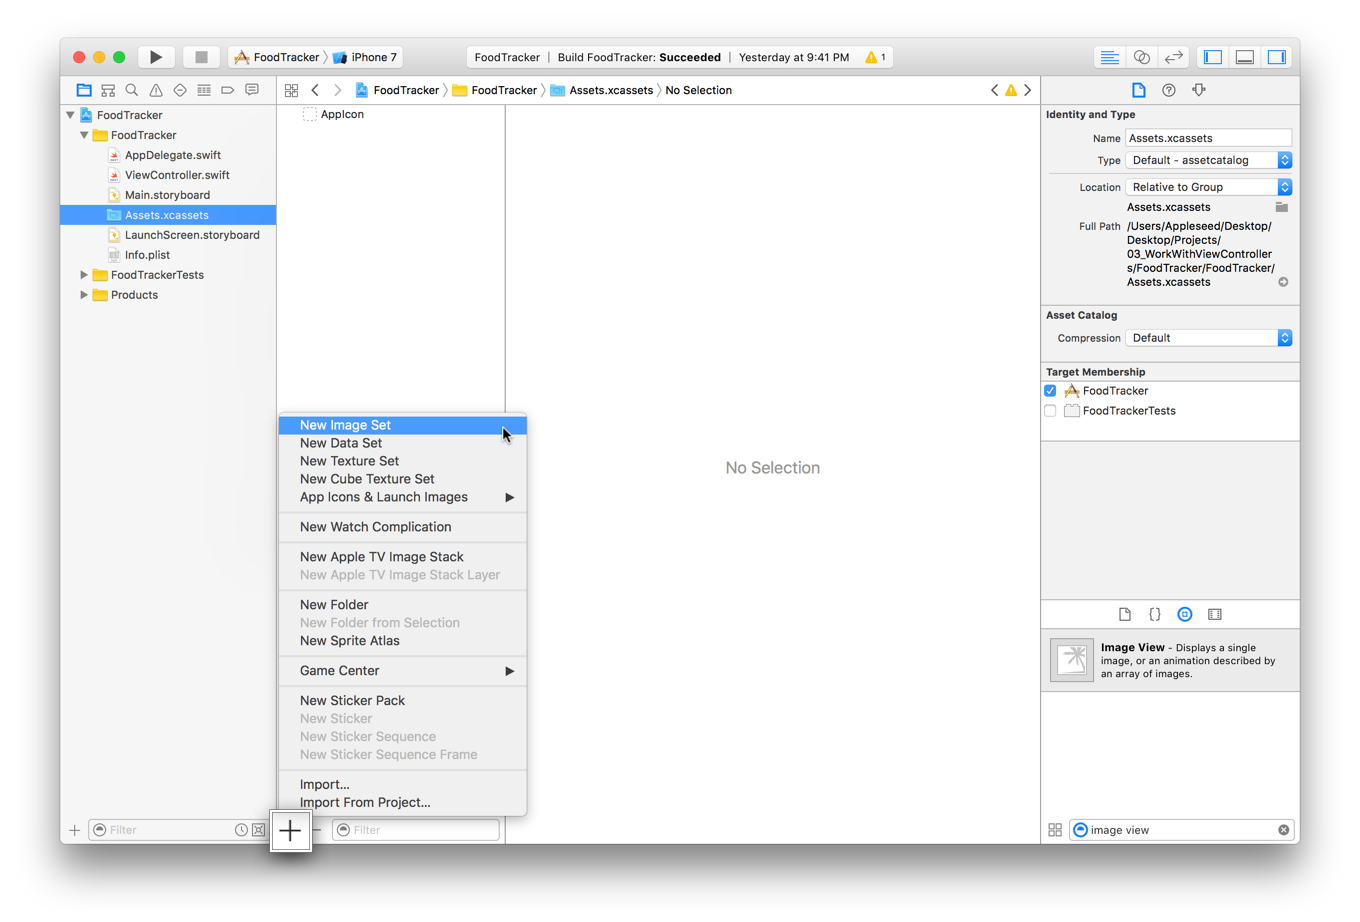Jump to the previous issue arrow

tap(995, 90)
